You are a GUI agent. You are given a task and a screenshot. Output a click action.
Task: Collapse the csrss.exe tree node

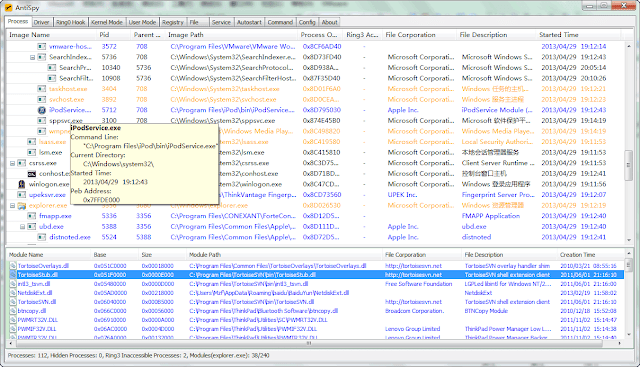point(12,163)
